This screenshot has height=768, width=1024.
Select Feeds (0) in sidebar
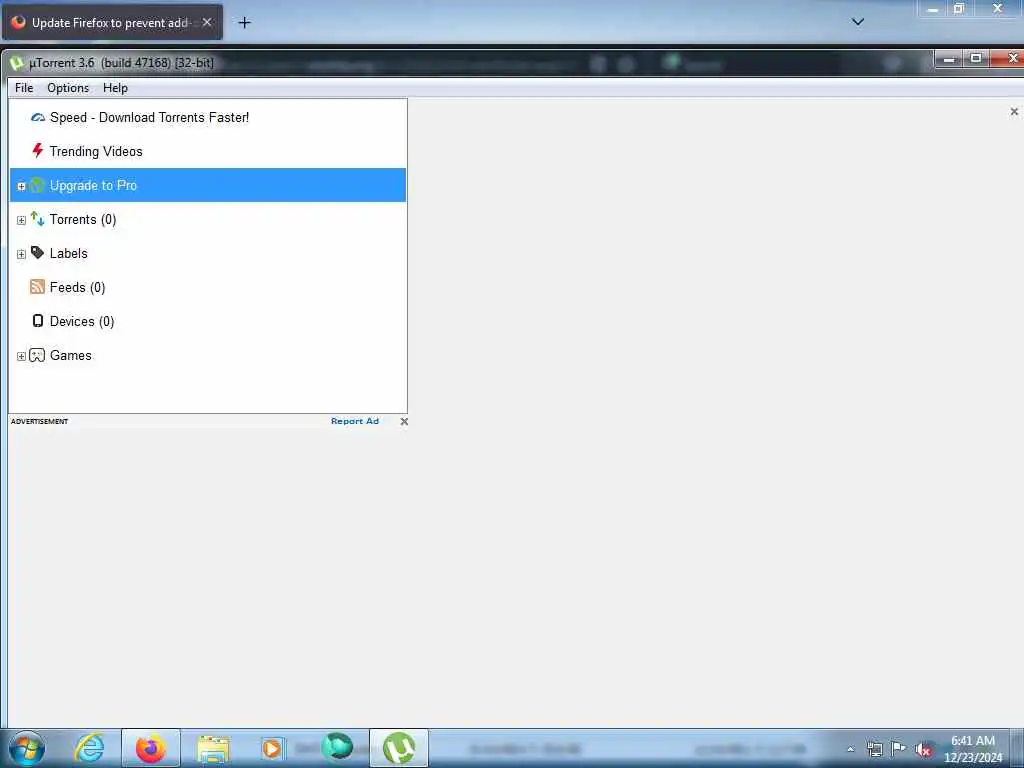click(x=77, y=287)
